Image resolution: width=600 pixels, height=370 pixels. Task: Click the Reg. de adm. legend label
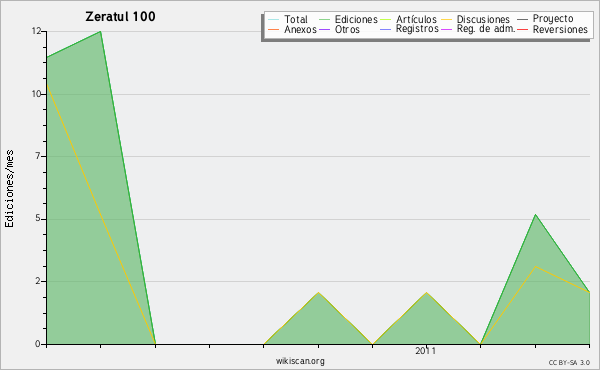pyautogui.click(x=486, y=29)
